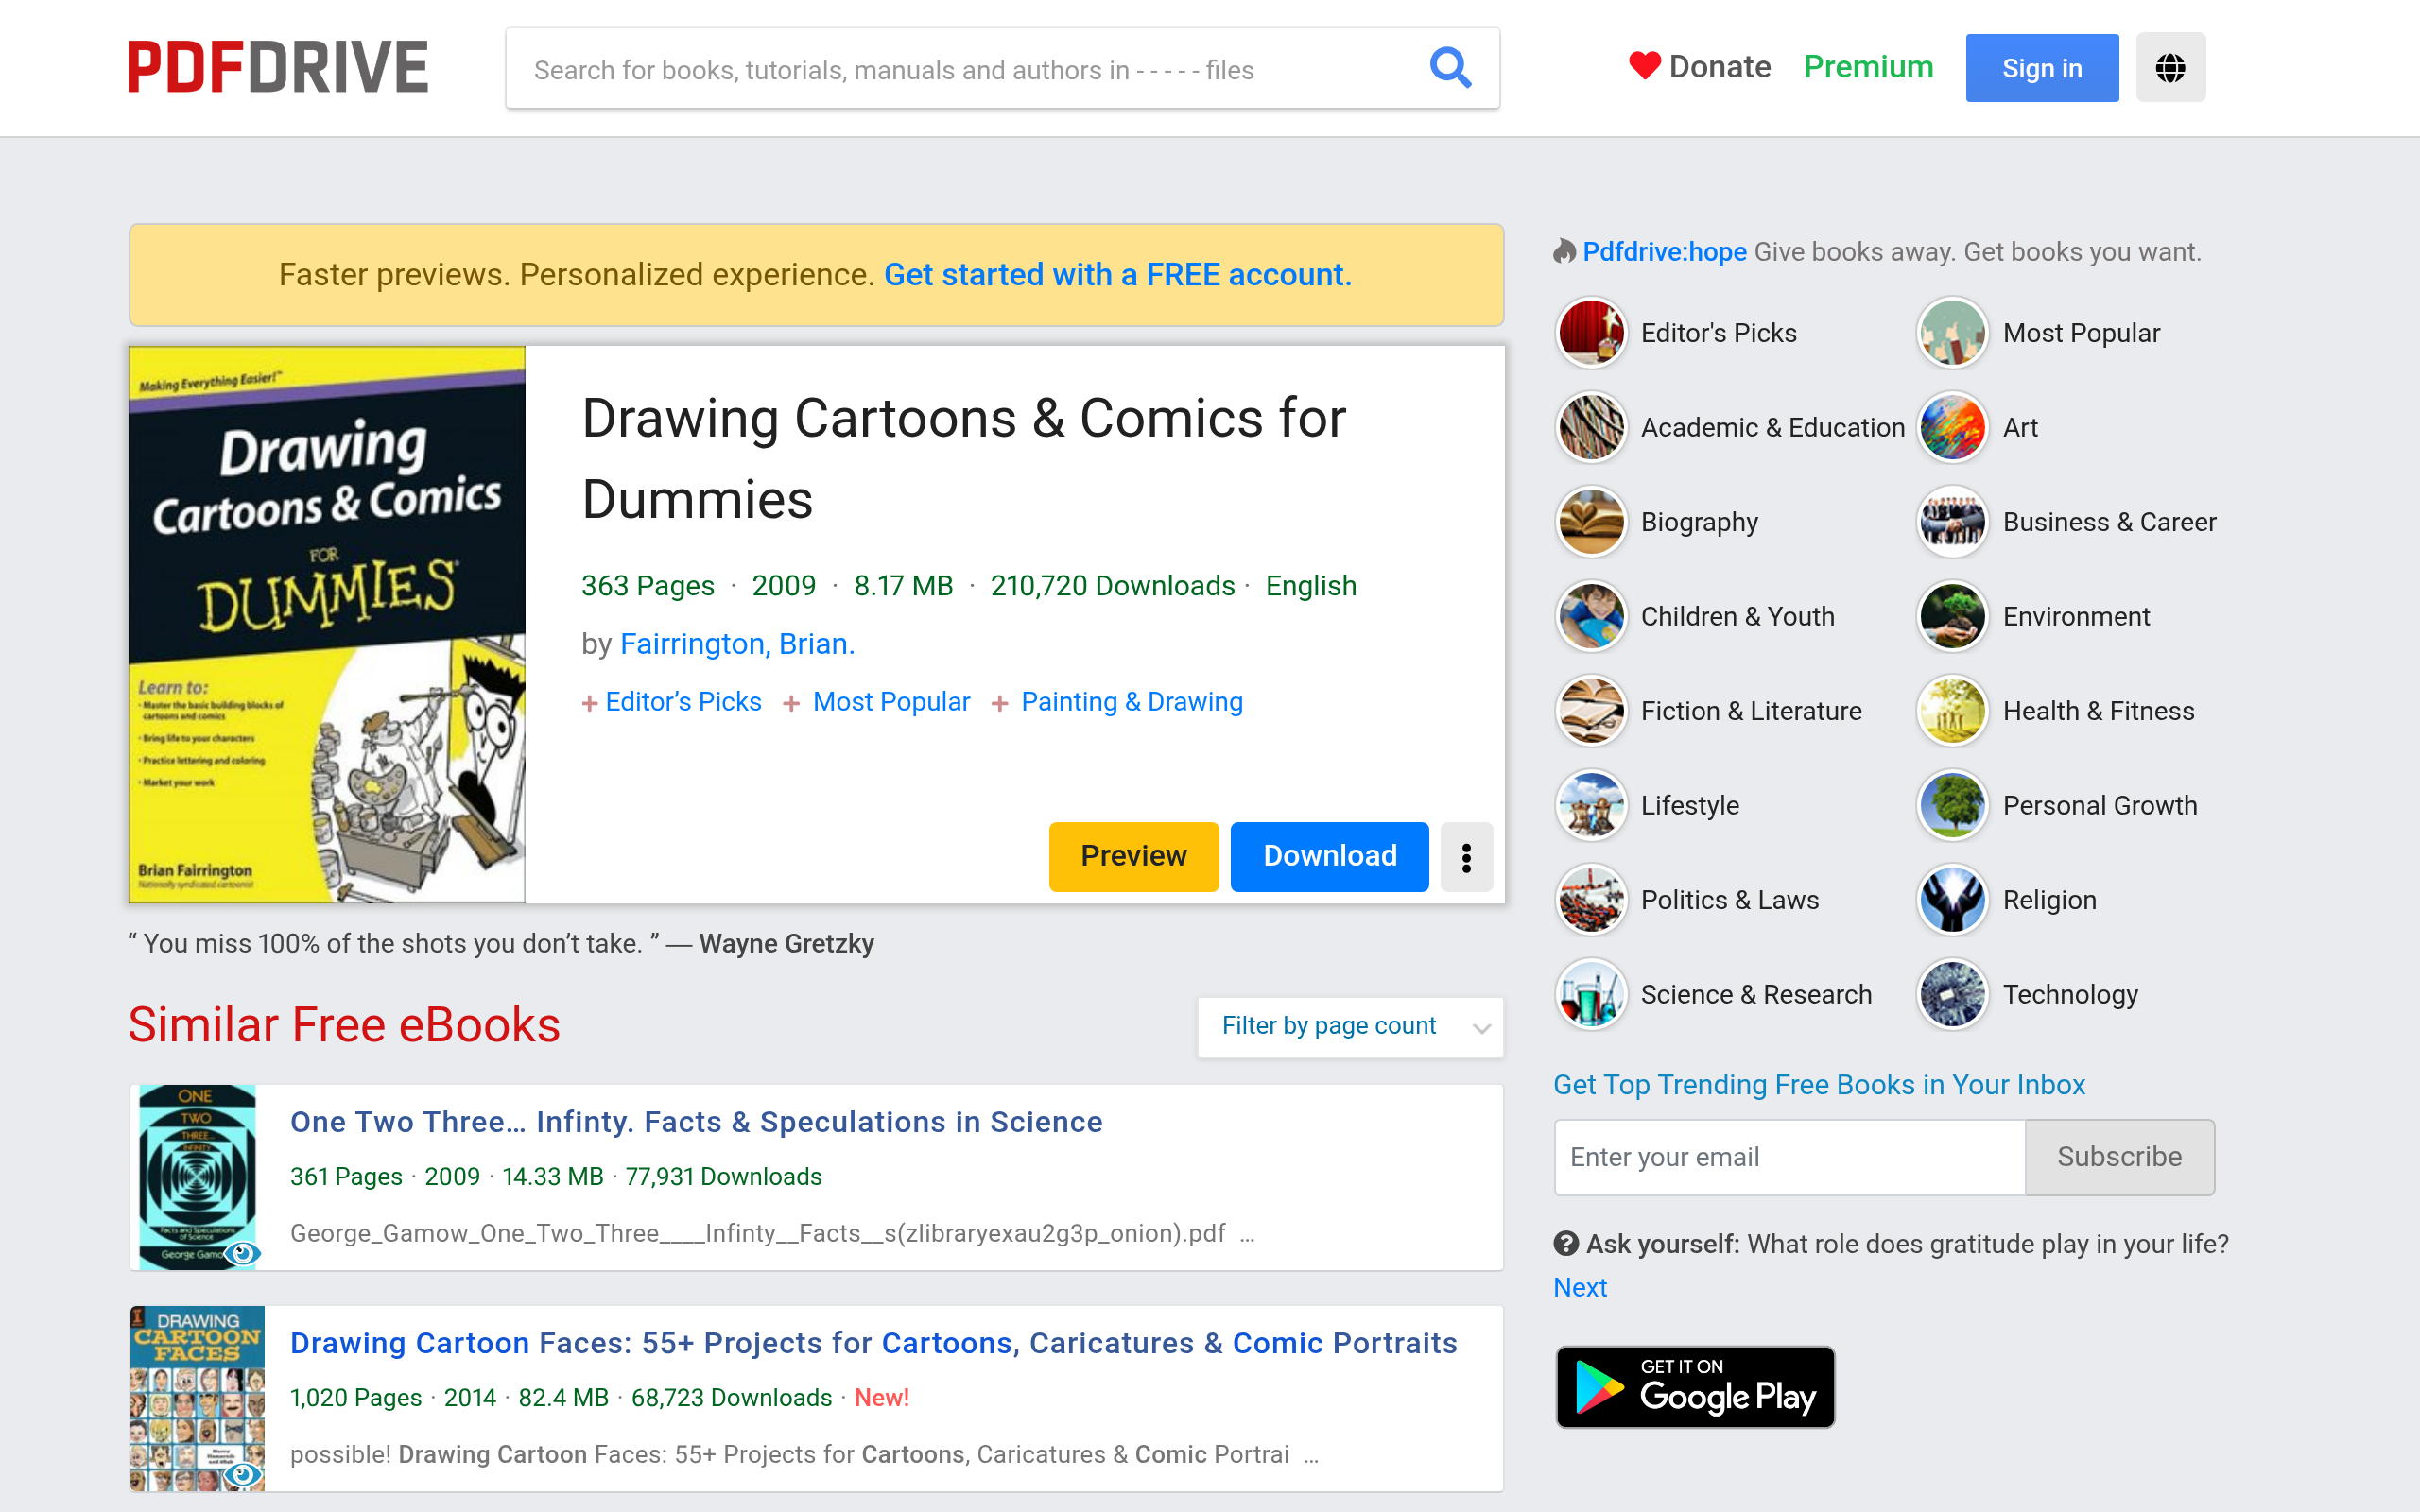Viewport: 2420px width, 1512px height.
Task: Click the Science & Research category icon
Action: 1591,994
